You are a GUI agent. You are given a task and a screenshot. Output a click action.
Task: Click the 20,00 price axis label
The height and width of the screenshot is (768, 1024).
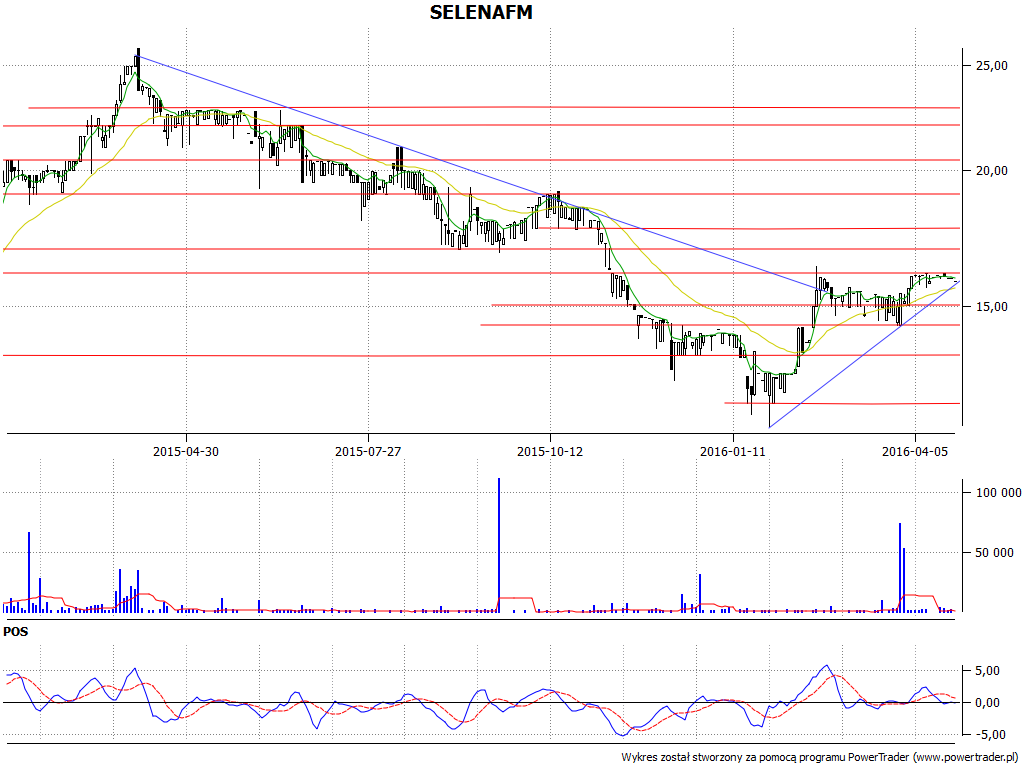(x=991, y=170)
